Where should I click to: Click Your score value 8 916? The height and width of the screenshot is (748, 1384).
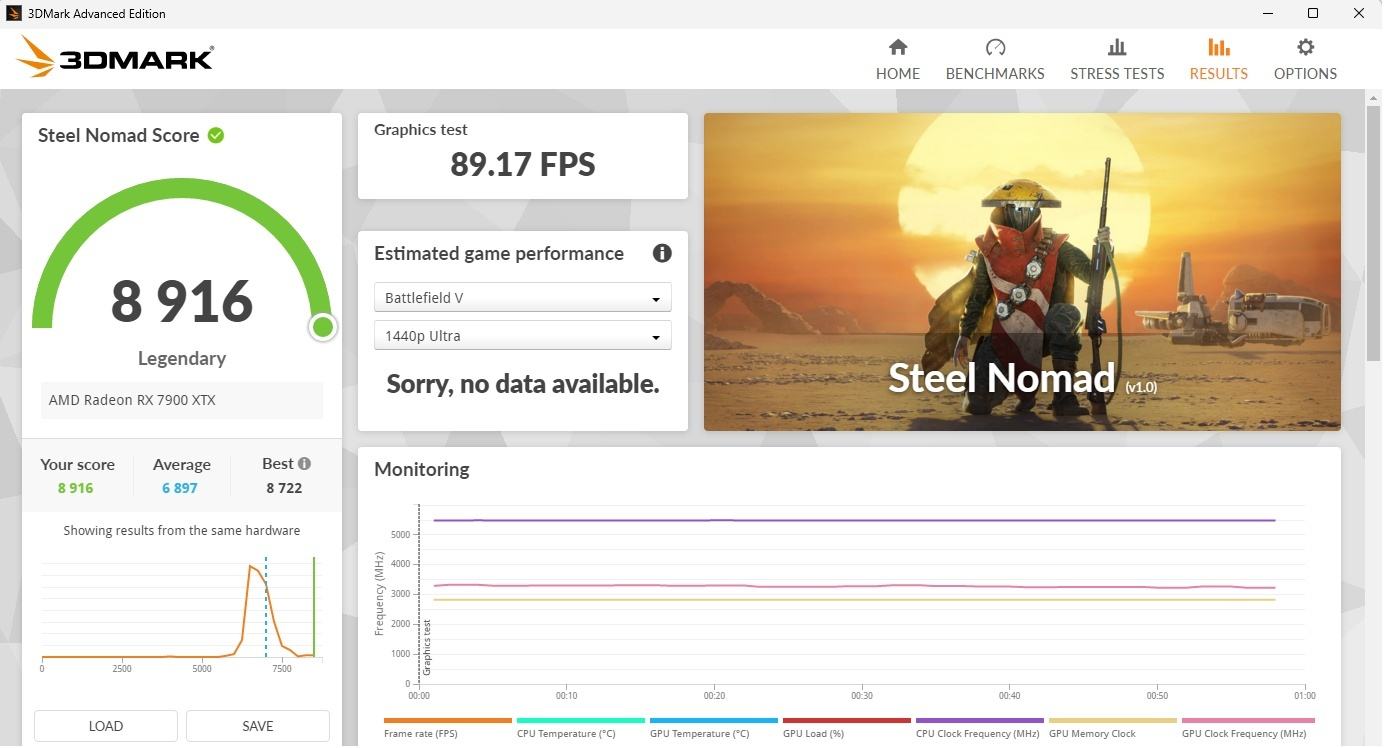[x=76, y=488]
